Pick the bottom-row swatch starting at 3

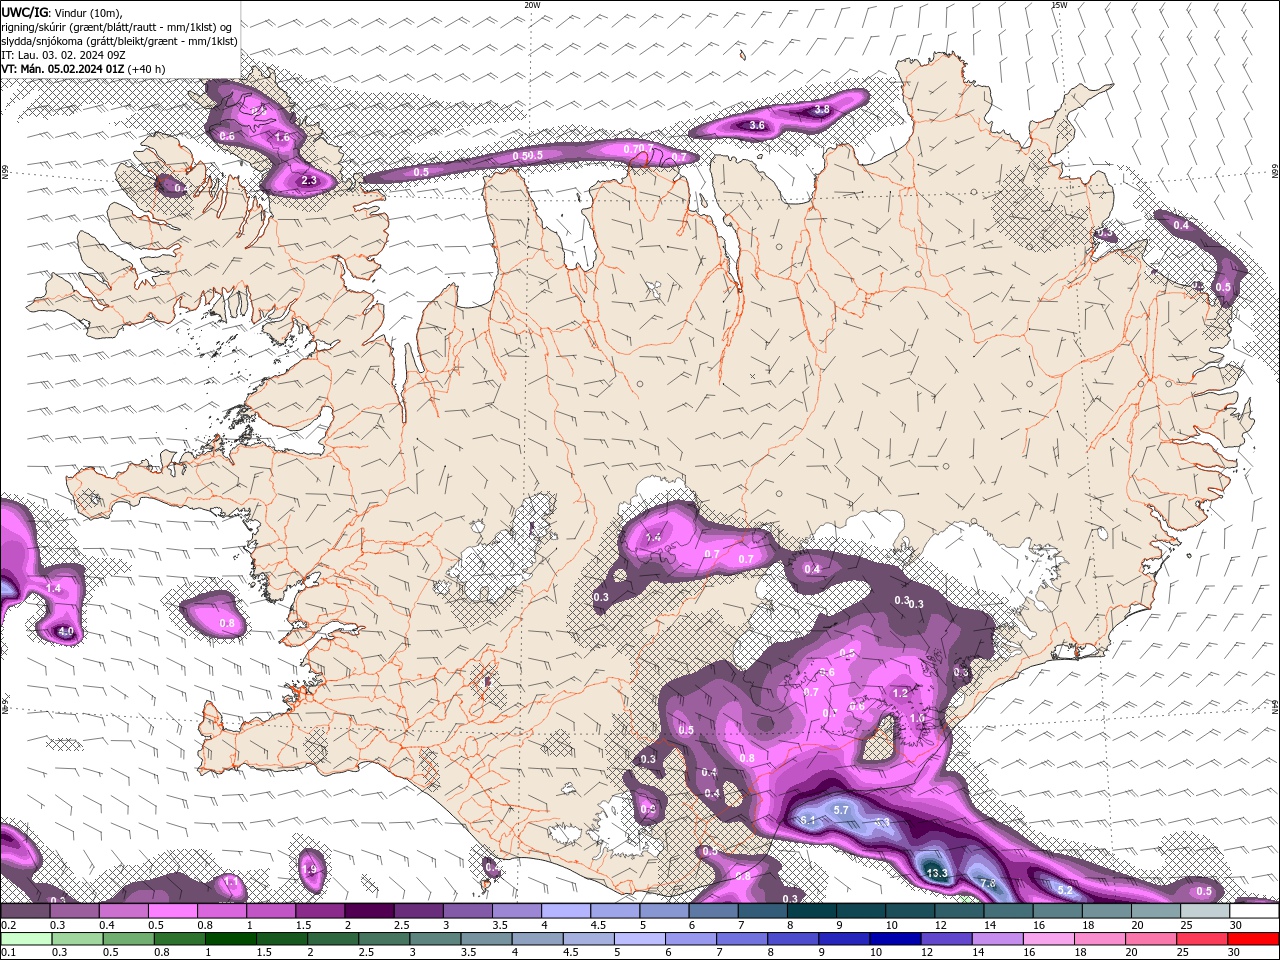pos(435,939)
